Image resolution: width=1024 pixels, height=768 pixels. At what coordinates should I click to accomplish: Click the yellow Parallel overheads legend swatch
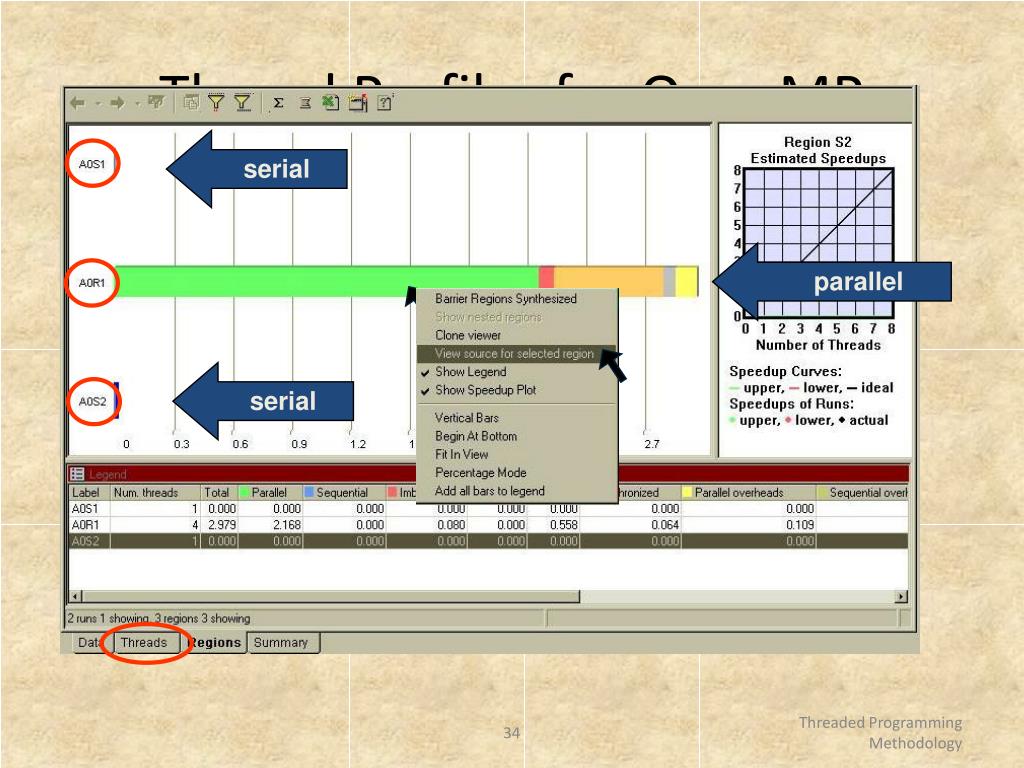click(x=687, y=492)
